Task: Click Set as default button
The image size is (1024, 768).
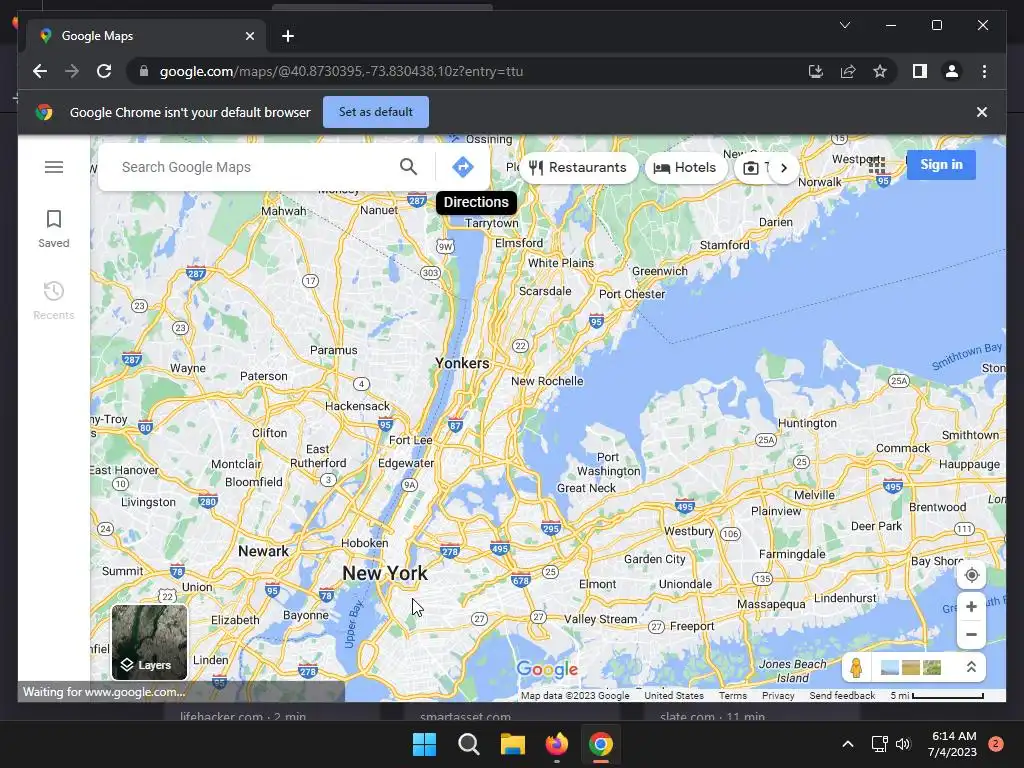Action: (376, 112)
